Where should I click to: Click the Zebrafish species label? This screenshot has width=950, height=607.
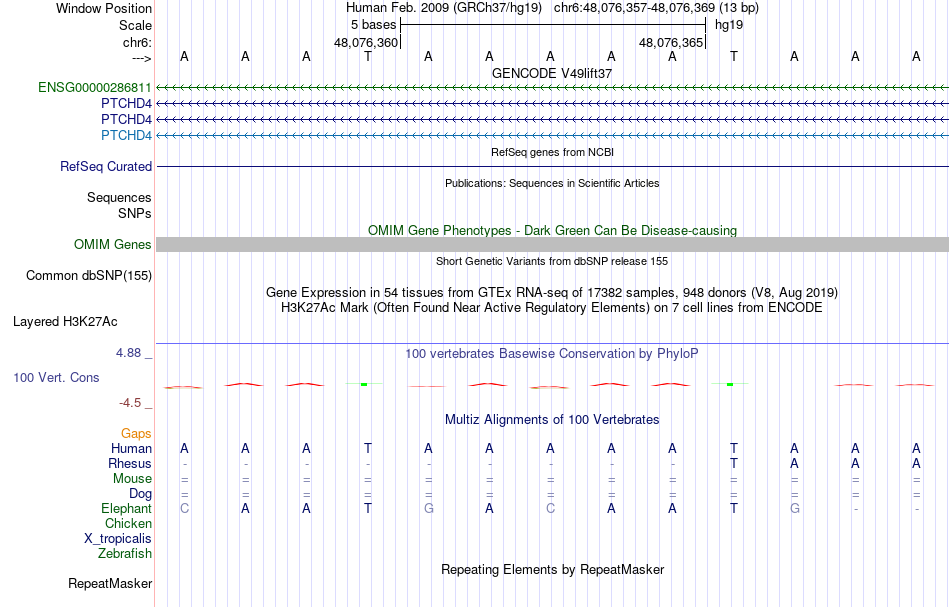[125, 553]
